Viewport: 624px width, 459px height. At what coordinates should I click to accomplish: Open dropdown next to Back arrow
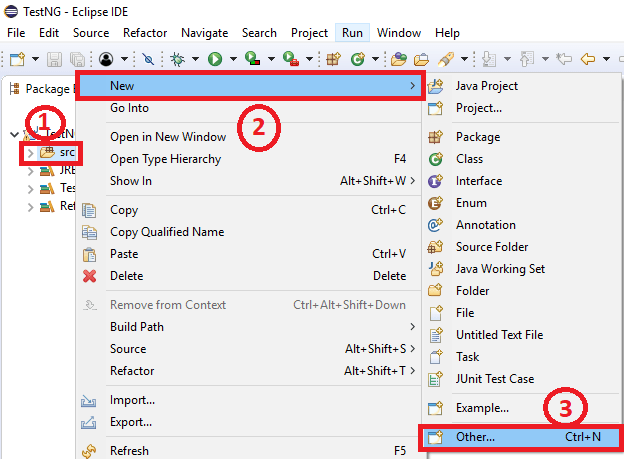pos(606,59)
